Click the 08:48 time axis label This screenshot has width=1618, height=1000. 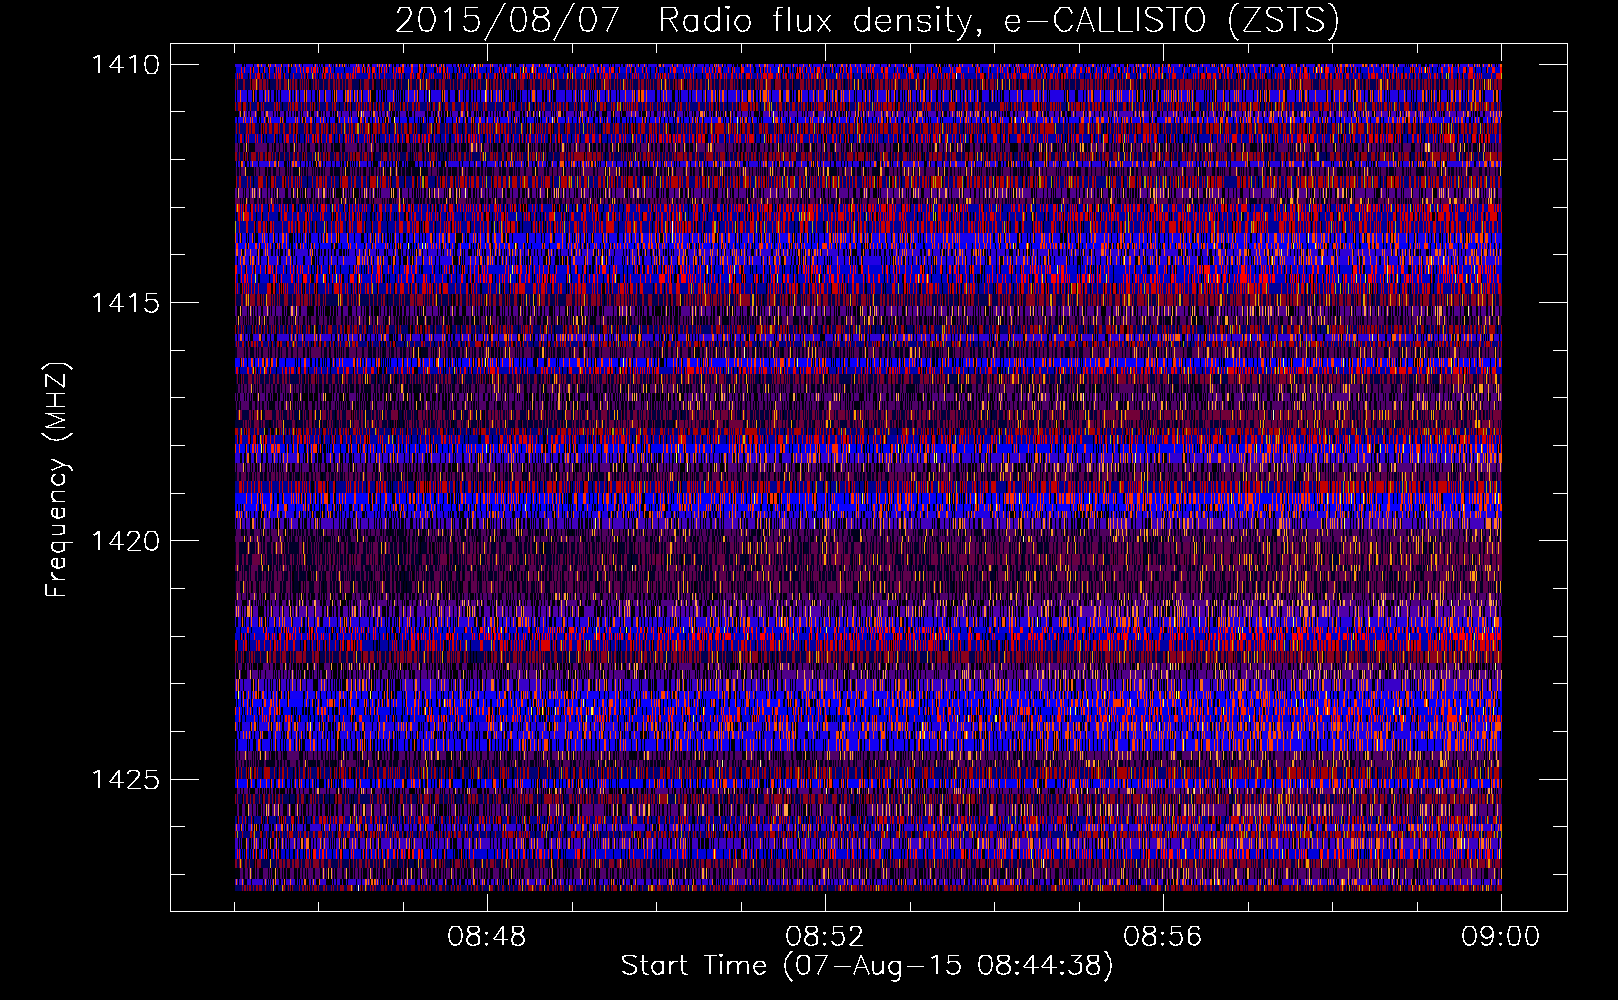[x=487, y=937]
